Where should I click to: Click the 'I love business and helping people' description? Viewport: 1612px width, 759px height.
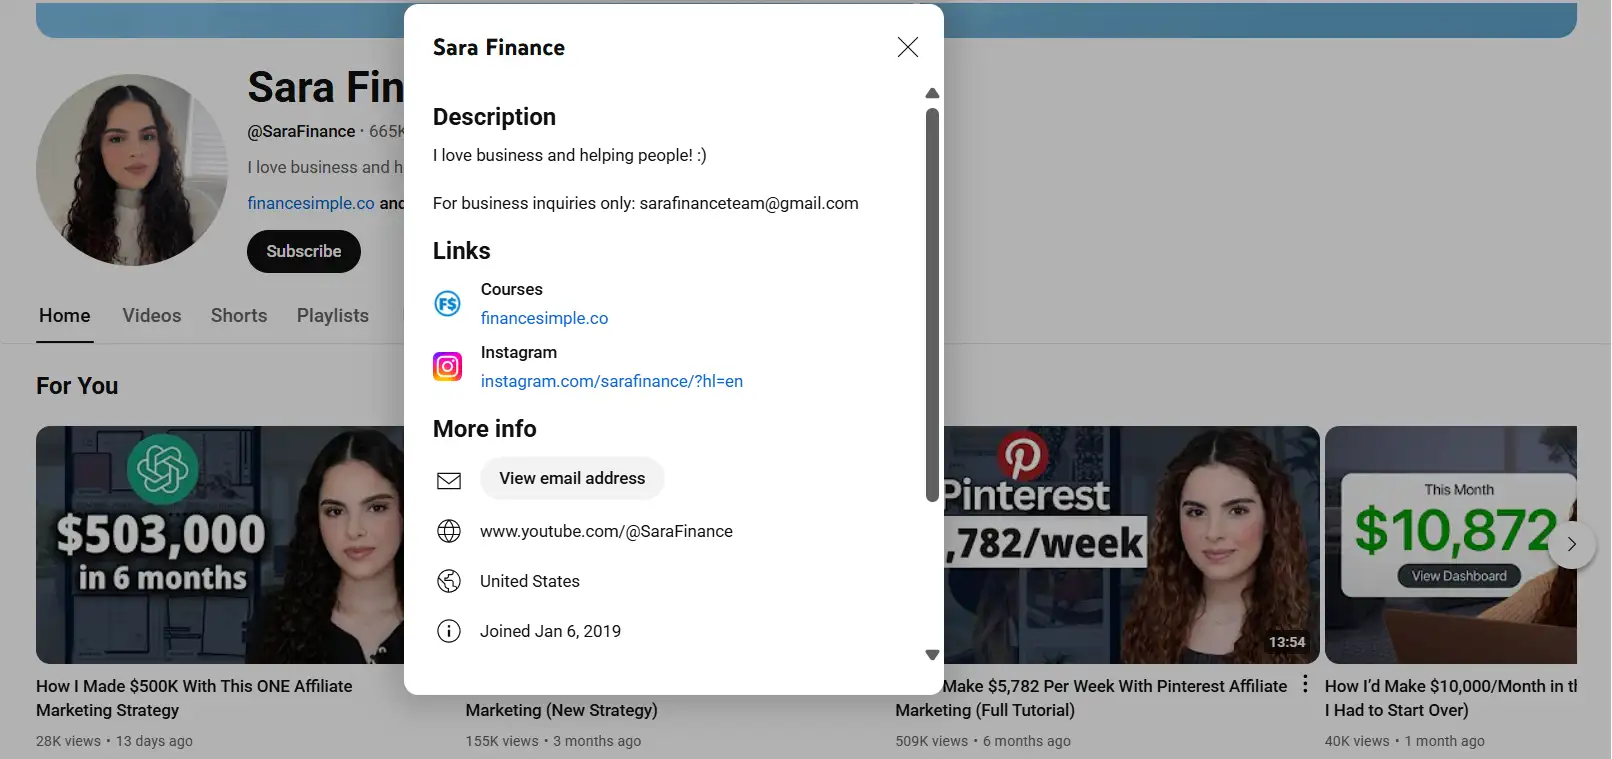click(570, 155)
